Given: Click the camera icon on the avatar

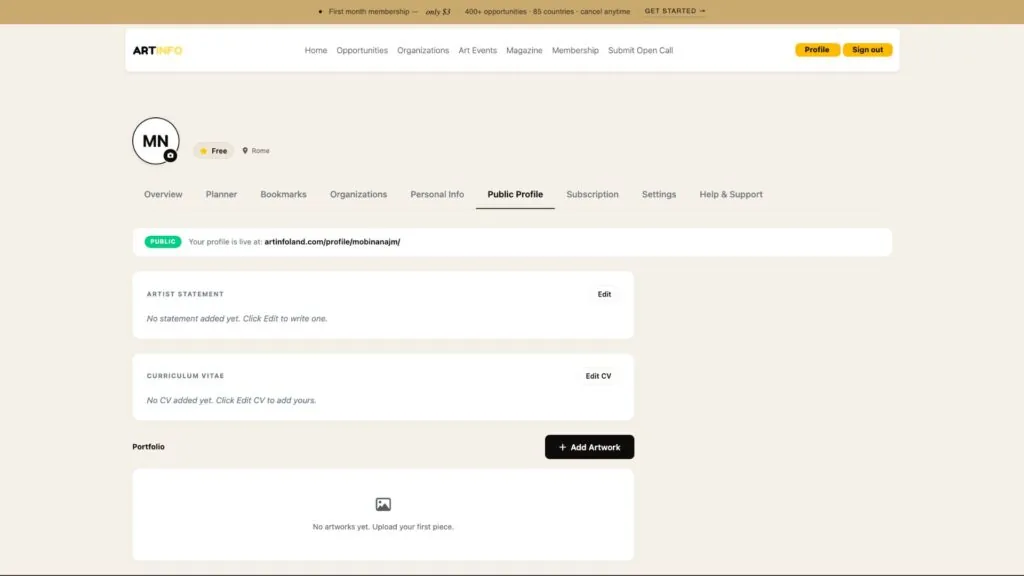Looking at the screenshot, I should click(x=170, y=155).
